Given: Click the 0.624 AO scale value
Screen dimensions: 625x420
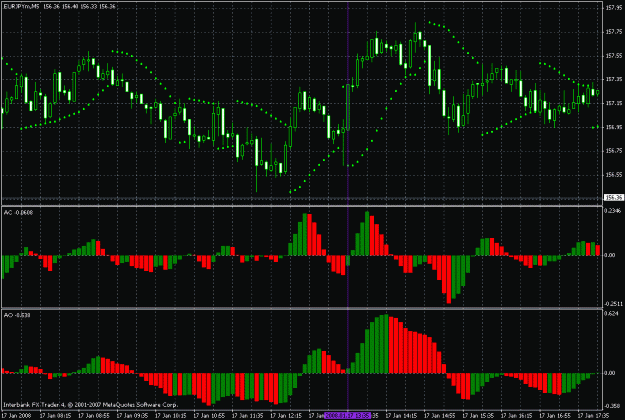Looking at the screenshot, I should click(x=612, y=314).
